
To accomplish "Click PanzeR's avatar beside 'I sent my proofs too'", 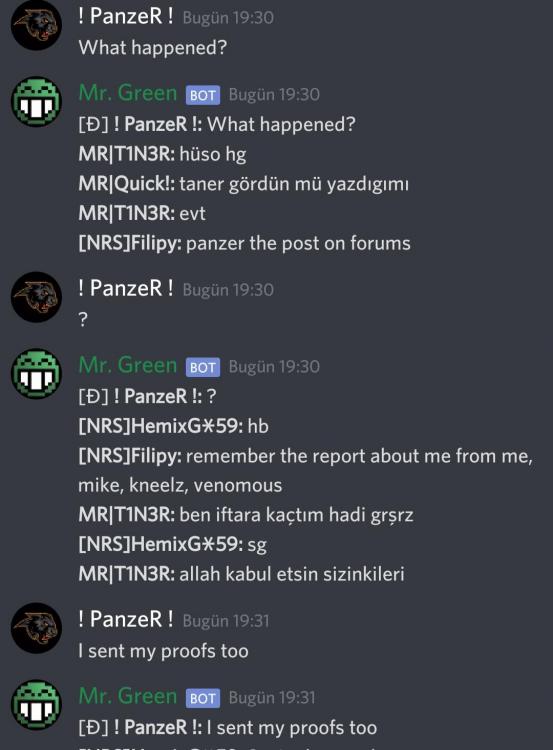I will (x=36, y=628).
